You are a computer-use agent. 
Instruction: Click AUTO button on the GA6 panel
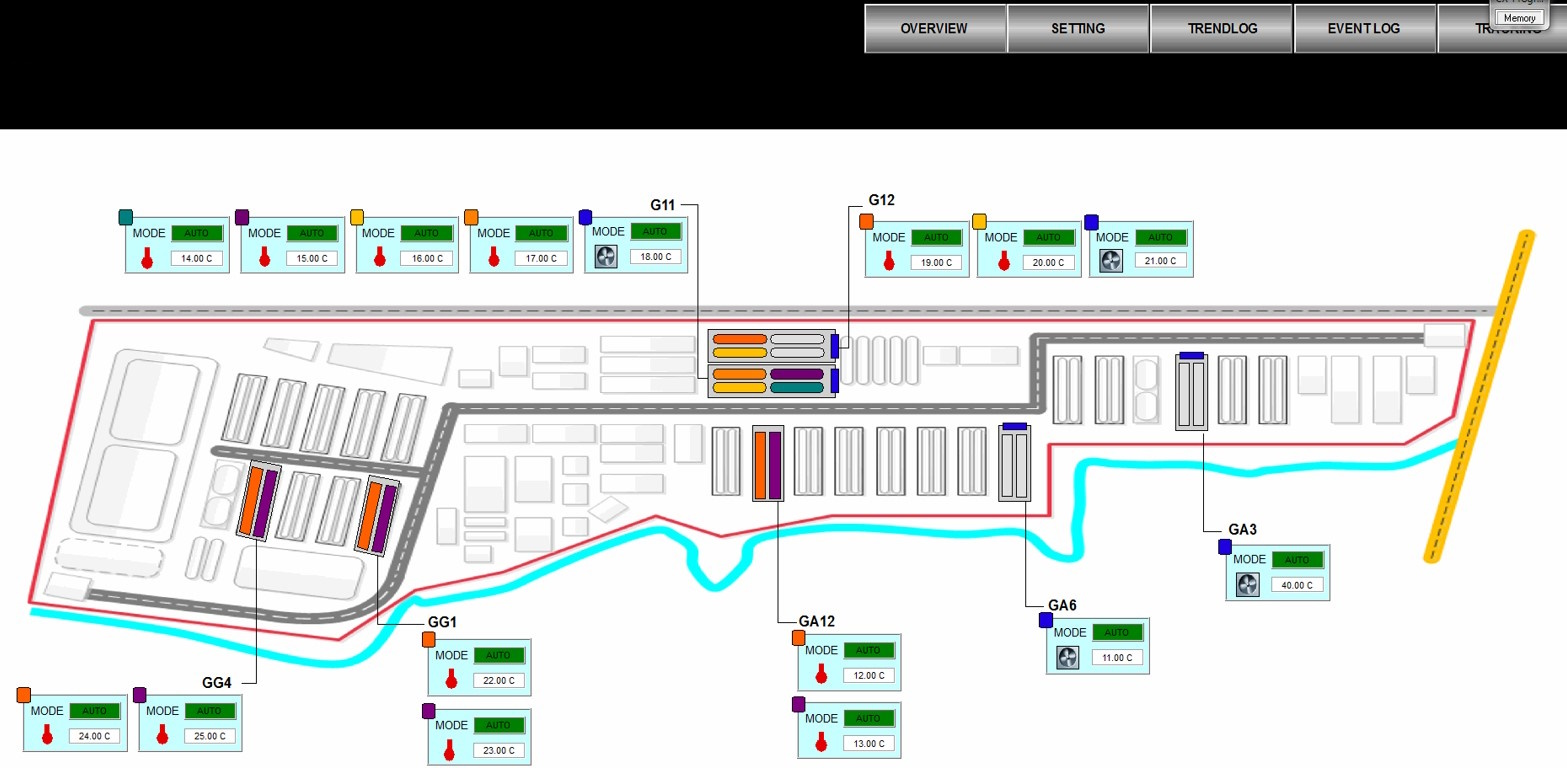pos(1117,632)
